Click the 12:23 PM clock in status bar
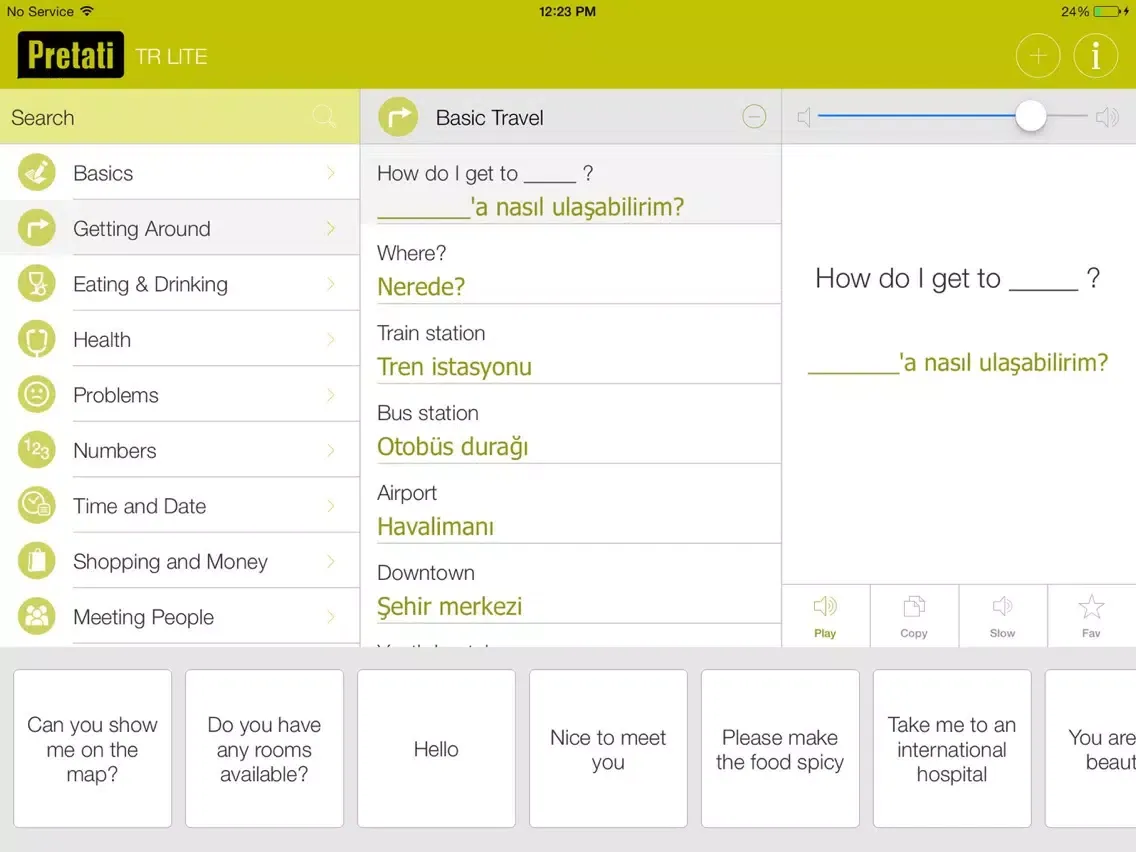 [567, 12]
